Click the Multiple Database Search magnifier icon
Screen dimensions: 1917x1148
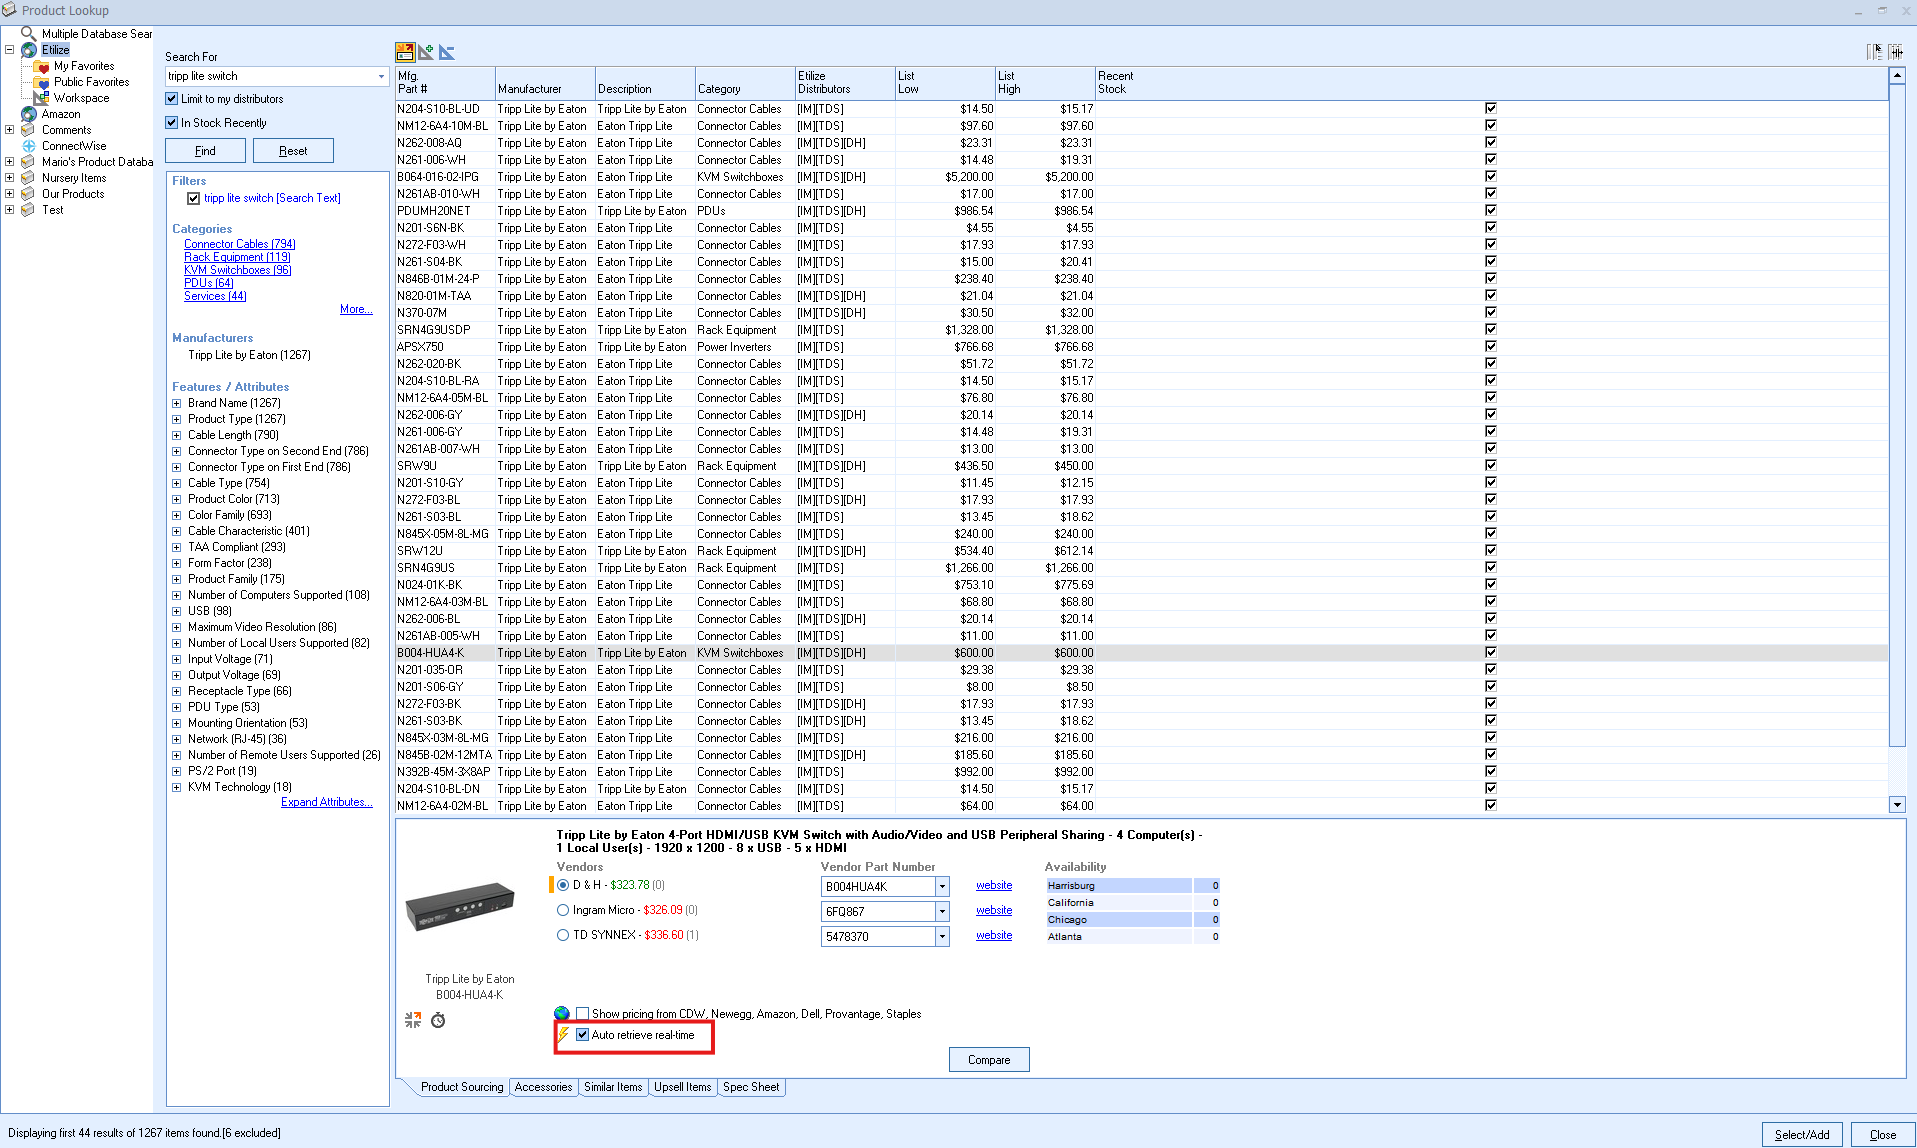pyautogui.click(x=28, y=34)
